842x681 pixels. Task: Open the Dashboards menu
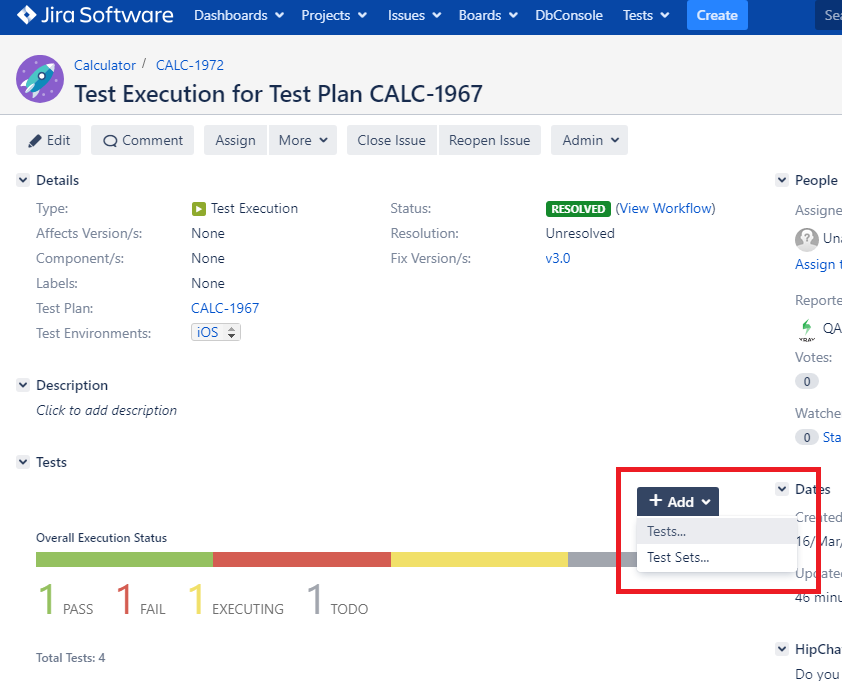239,15
